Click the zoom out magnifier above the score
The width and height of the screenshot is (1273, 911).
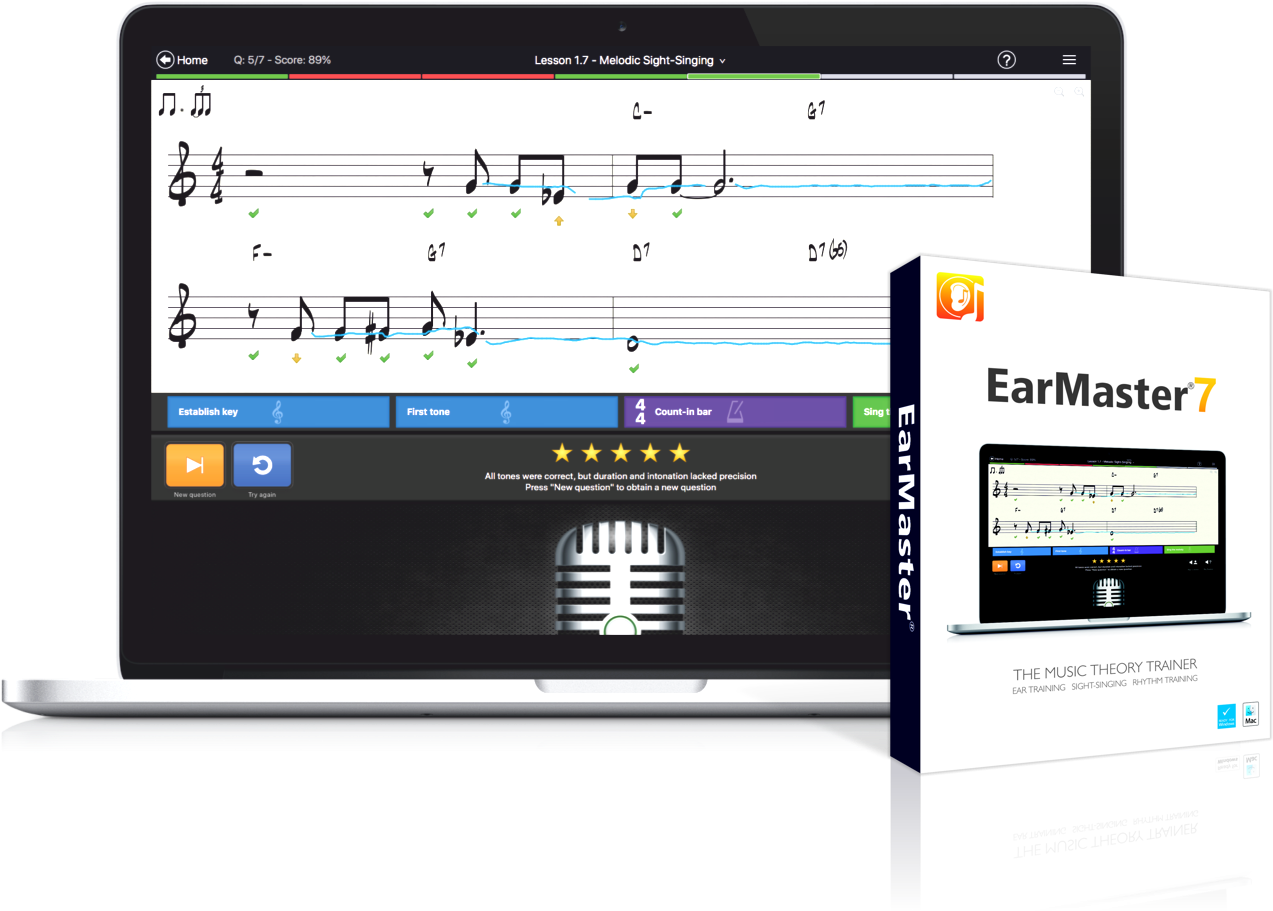pyautogui.click(x=1059, y=91)
